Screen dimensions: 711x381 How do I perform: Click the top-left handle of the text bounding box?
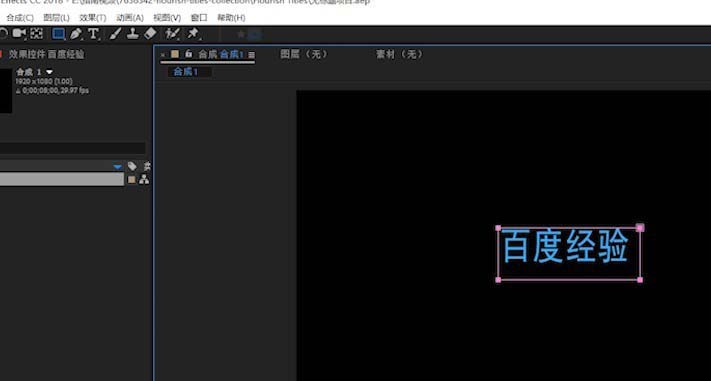point(498,228)
